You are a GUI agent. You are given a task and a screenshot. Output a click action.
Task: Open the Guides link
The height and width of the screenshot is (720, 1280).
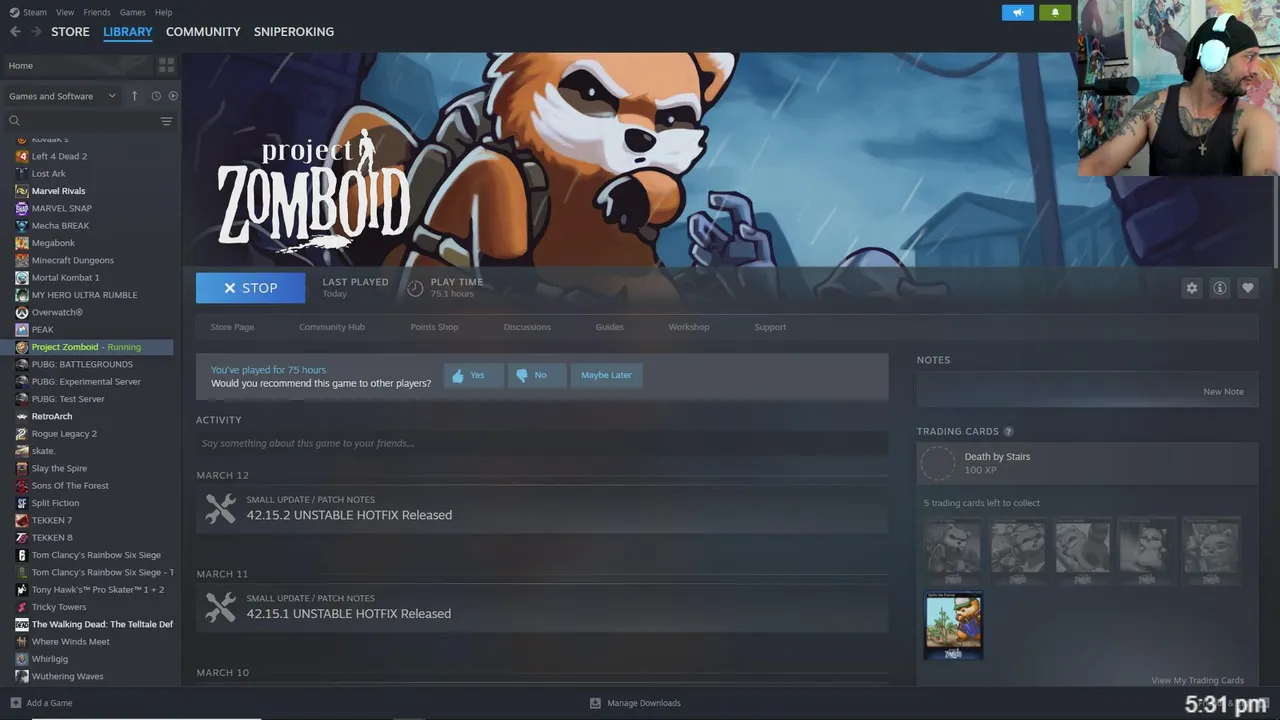[x=609, y=327]
